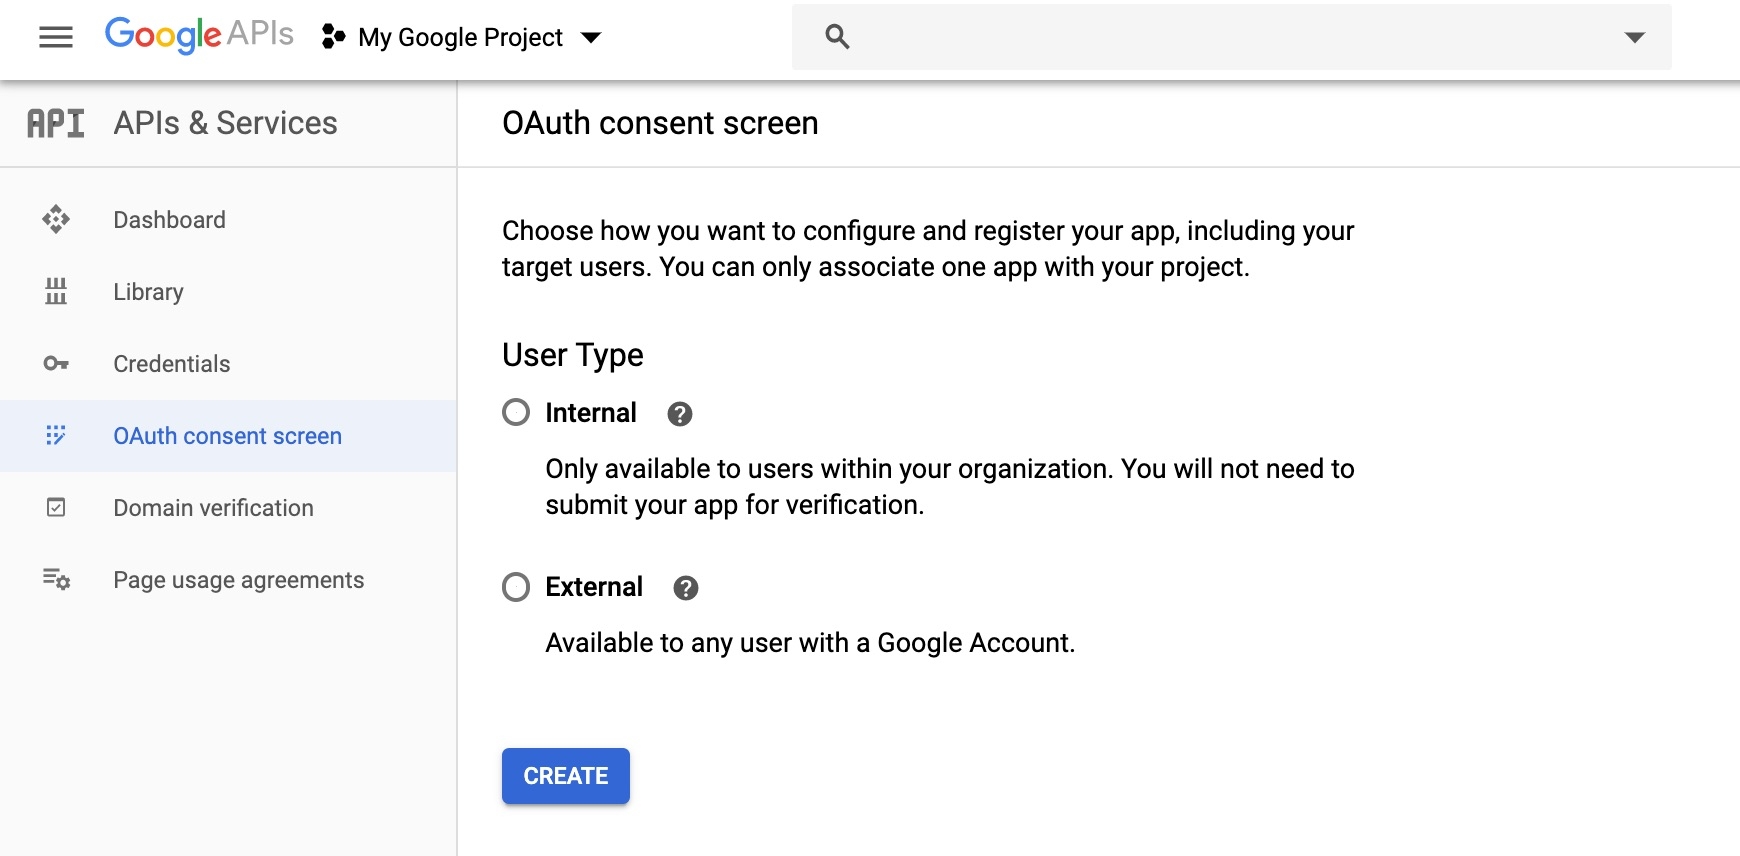Open the My Google Project selector dropdown
This screenshot has width=1740, height=856.
[462, 38]
